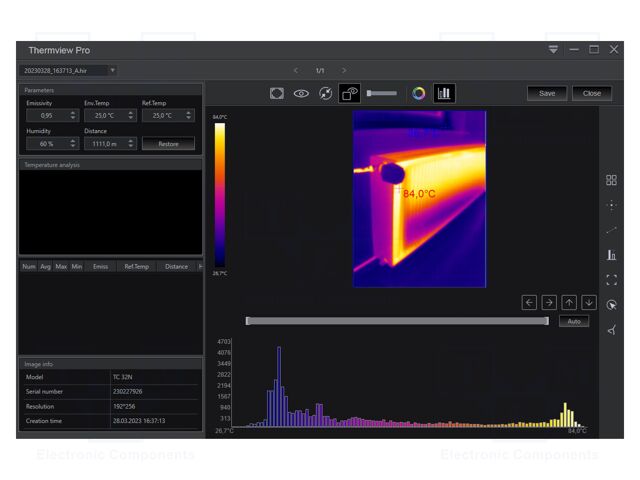Image resolution: width=640 pixels, height=480 pixels.
Task: Click the Emiss column header
Action: pyautogui.click(x=100, y=266)
